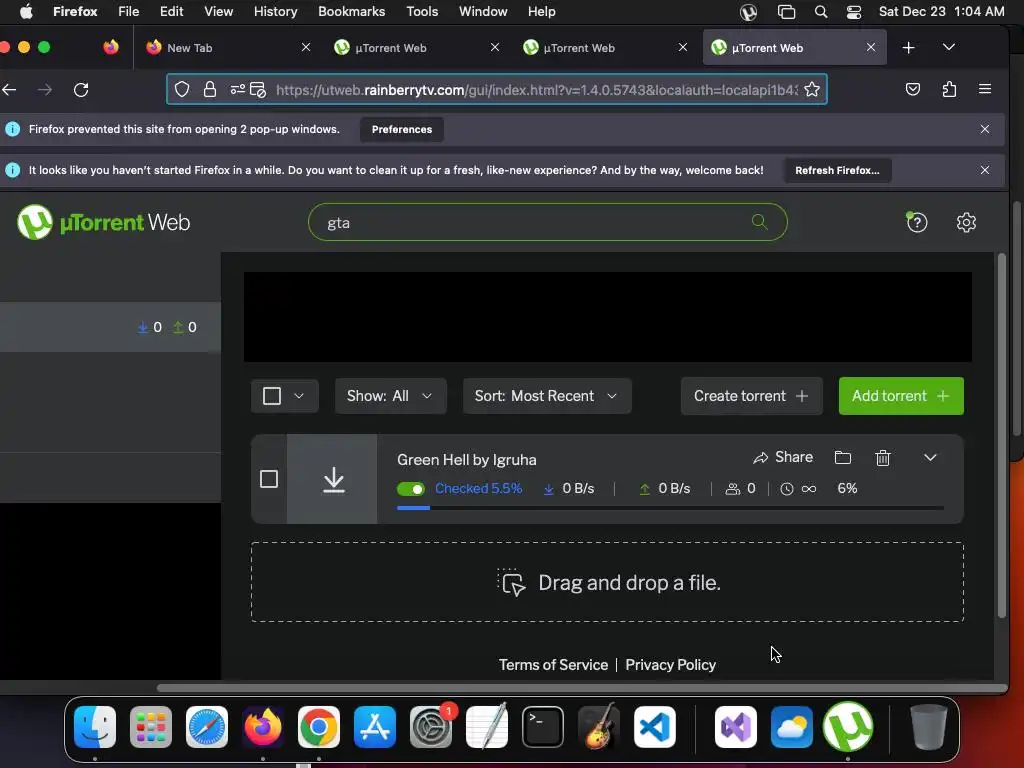Dismiss the pop-up blocked notification bar
1024x768 pixels.
(x=985, y=129)
